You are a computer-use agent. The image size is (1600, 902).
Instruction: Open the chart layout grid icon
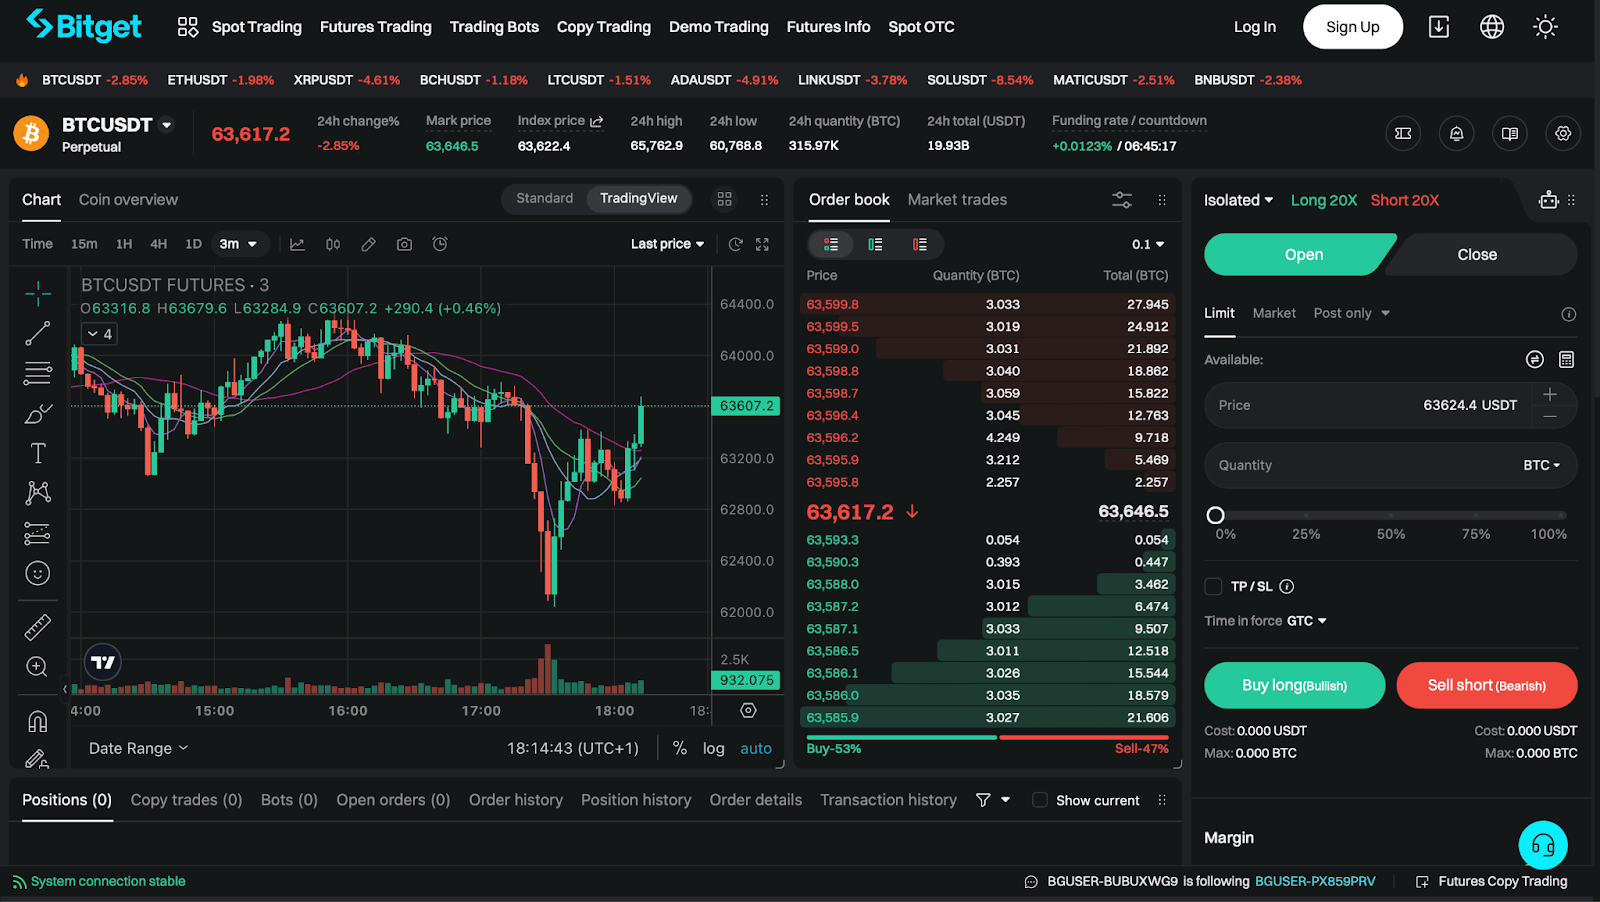724,199
